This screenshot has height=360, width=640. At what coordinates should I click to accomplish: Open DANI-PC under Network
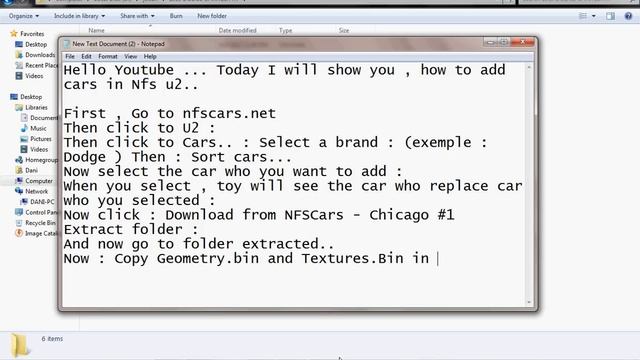pyautogui.click(x=42, y=202)
